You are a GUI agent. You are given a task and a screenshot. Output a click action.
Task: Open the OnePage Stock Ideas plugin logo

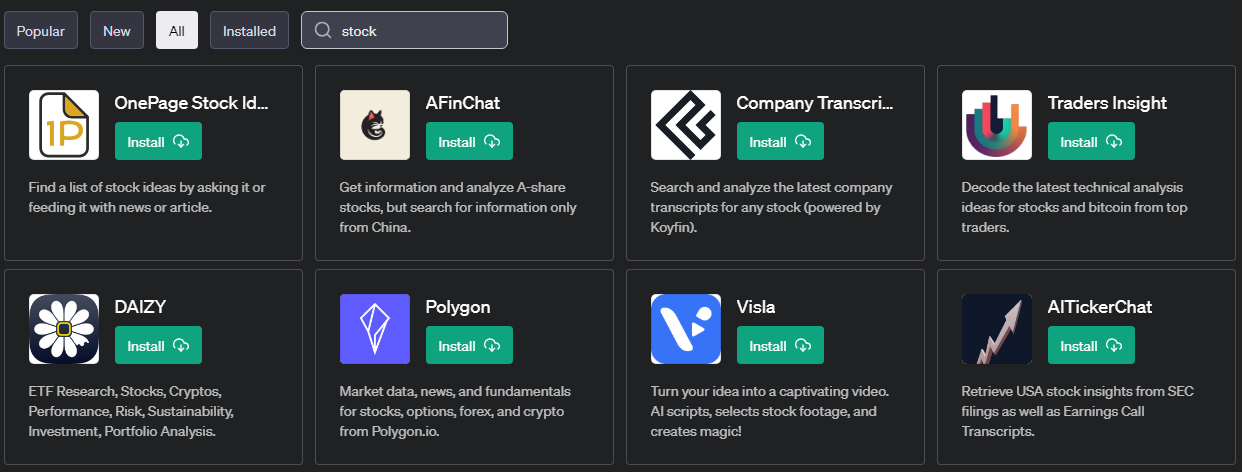[64, 125]
